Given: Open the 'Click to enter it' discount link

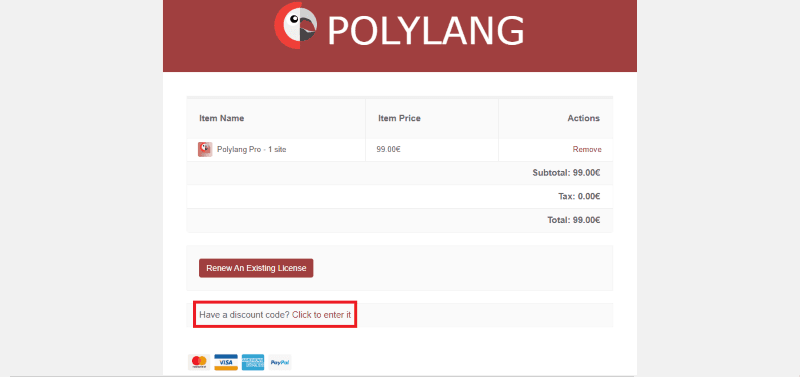Looking at the screenshot, I should click(x=321, y=315).
